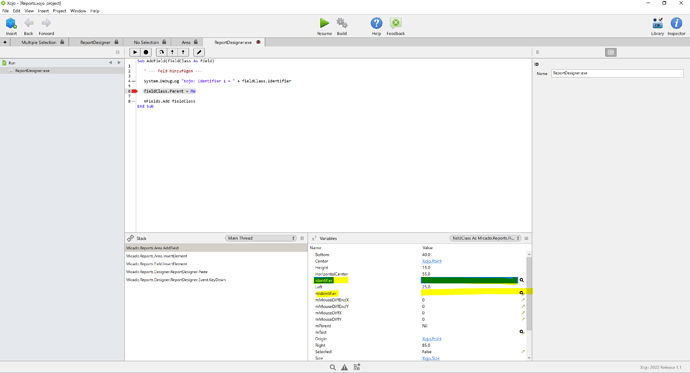Click navigator previous arrow beside Run
Viewport: 690px width, 373px height.
[110, 63]
